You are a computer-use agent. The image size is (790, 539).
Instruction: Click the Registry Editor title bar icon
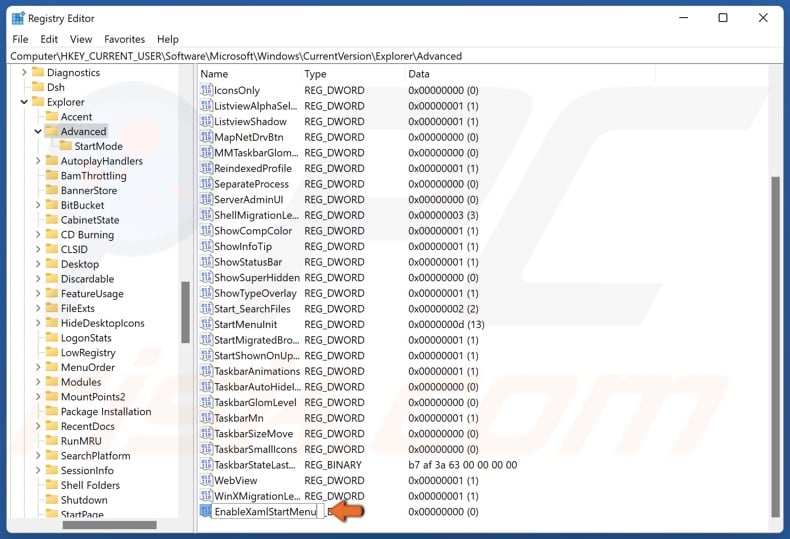pyautogui.click(x=18, y=18)
